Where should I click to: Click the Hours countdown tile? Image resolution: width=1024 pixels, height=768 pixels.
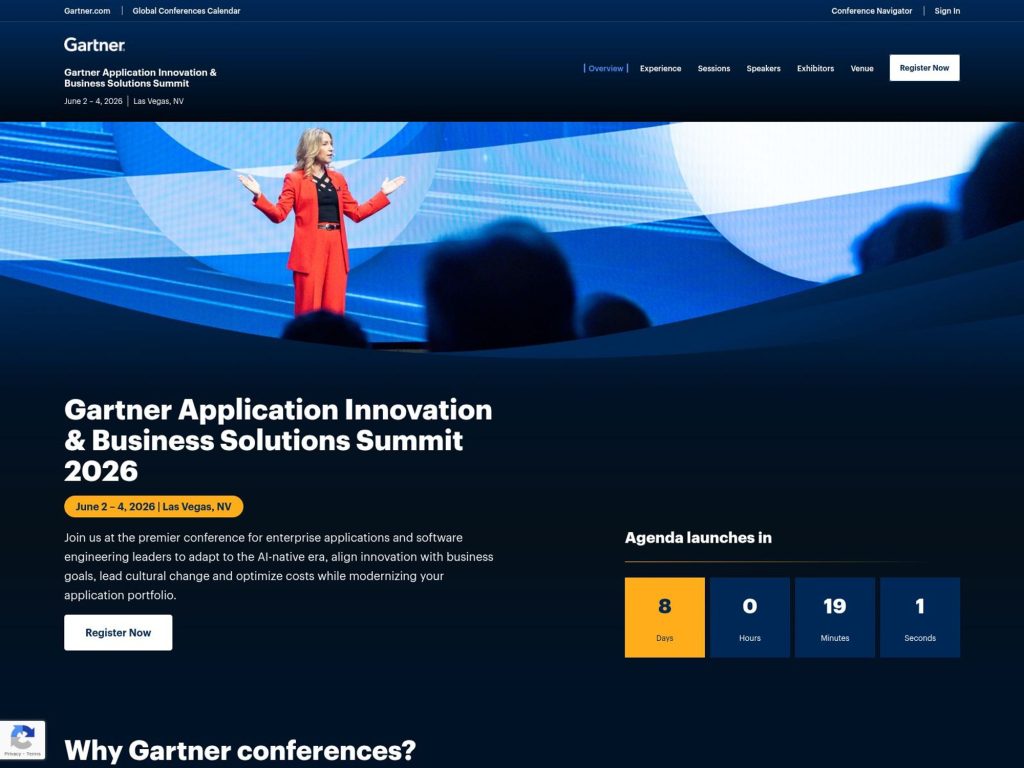[749, 617]
